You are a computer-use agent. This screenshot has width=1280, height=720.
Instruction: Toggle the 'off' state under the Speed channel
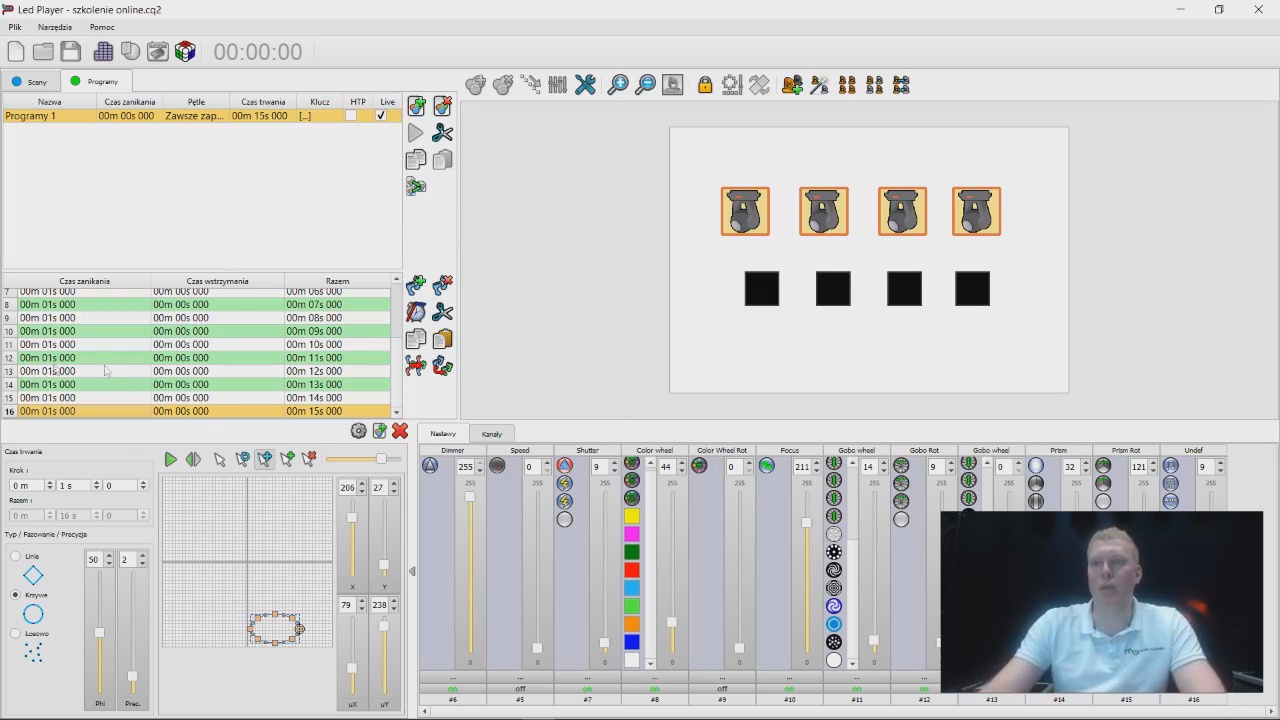tap(520, 689)
